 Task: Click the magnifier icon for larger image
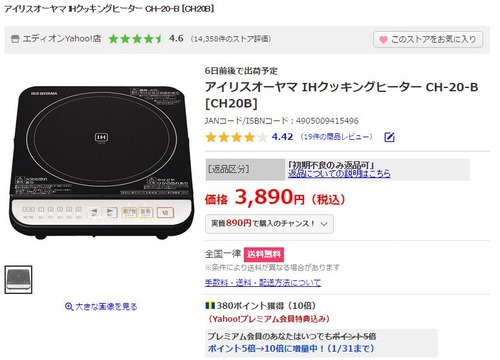tap(69, 306)
